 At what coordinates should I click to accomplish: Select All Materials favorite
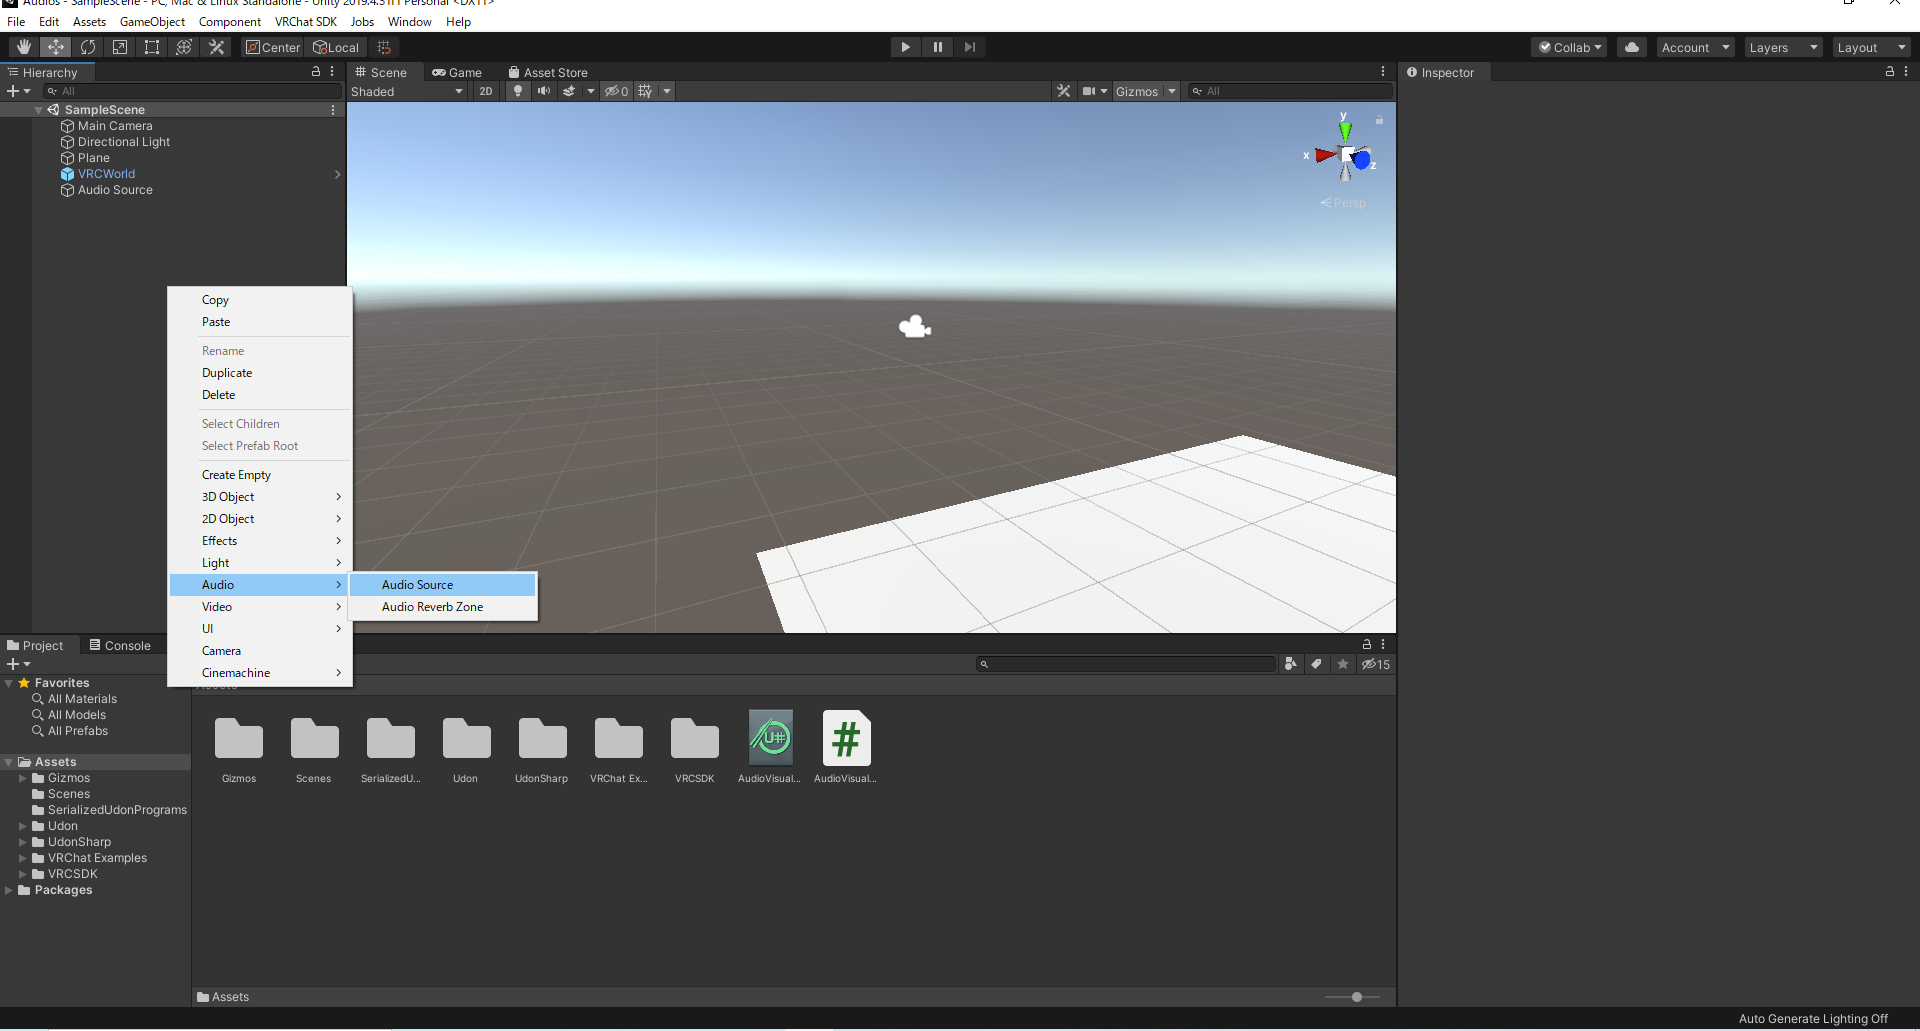[x=82, y=699]
